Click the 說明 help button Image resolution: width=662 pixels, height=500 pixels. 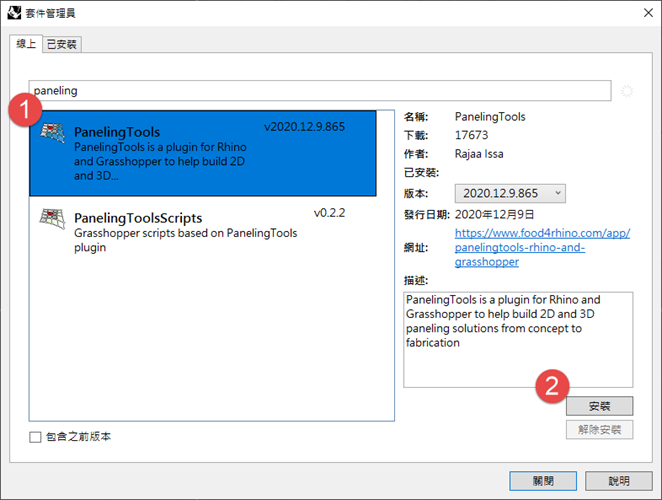pos(619,481)
